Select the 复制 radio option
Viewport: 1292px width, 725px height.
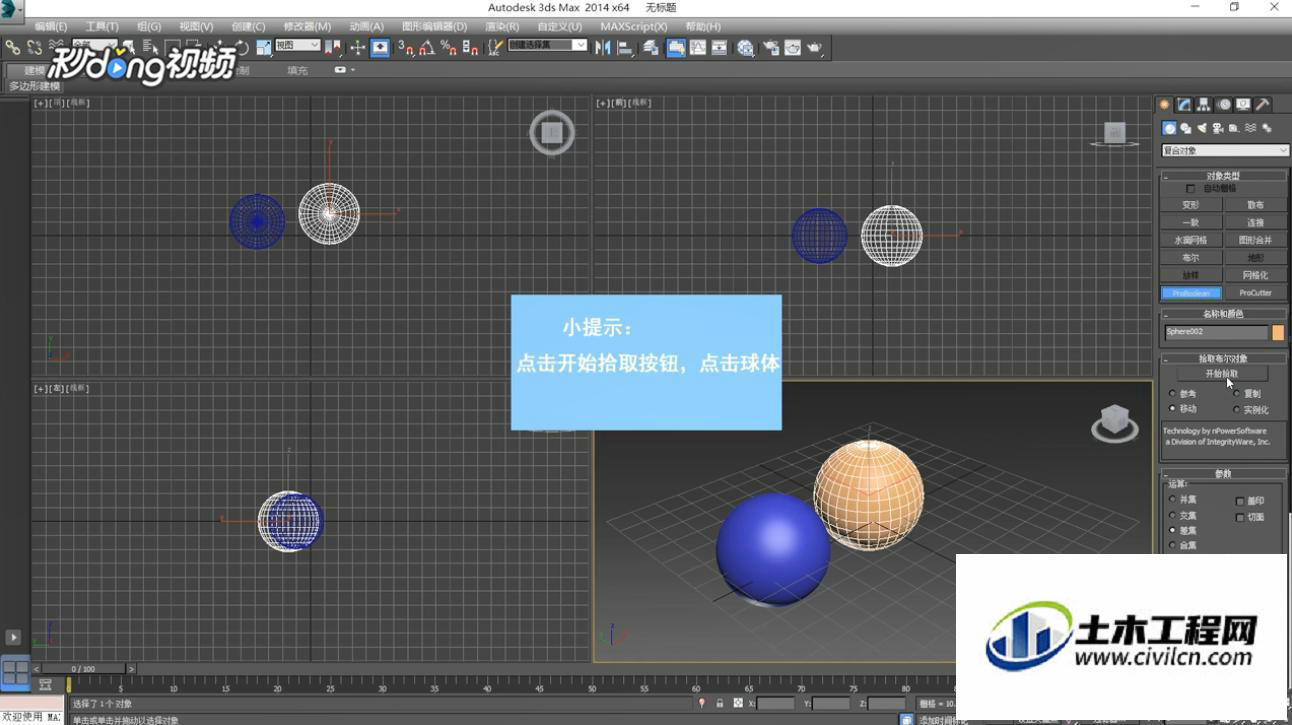coord(1237,393)
